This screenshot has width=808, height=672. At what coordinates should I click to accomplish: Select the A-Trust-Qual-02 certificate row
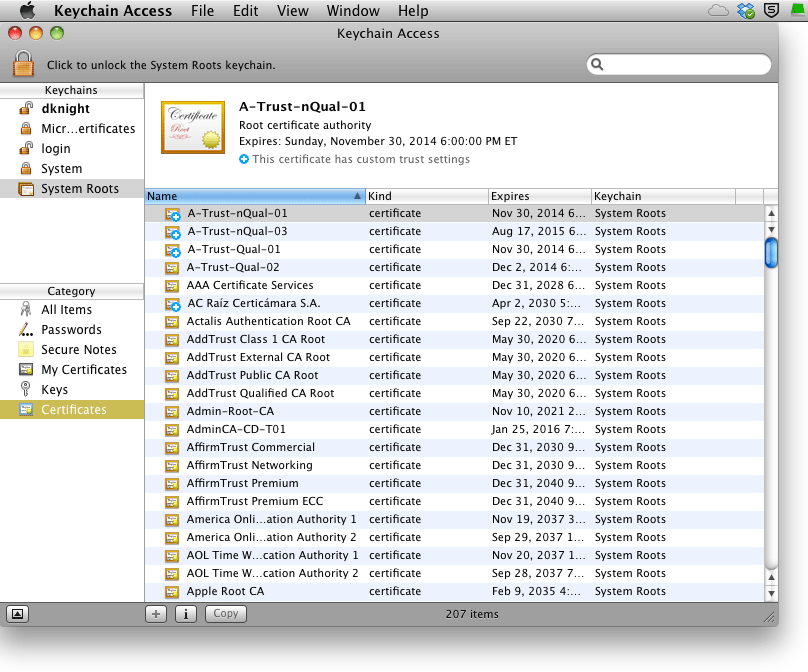pyautogui.click(x=454, y=267)
